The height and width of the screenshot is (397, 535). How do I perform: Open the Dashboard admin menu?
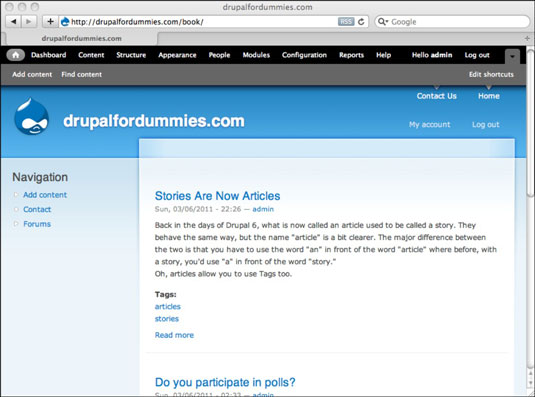(48, 55)
